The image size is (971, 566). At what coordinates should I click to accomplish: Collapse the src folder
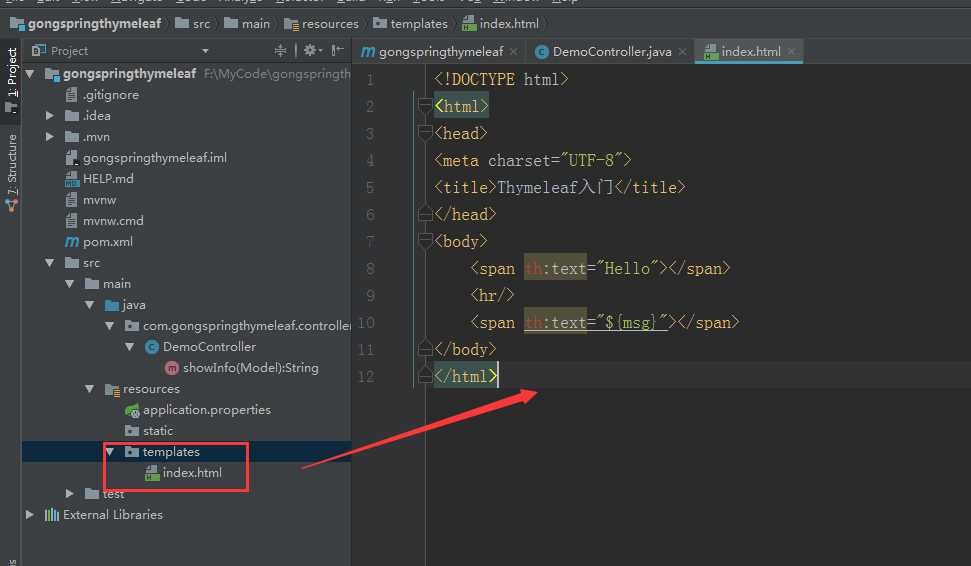pyautogui.click(x=50, y=263)
